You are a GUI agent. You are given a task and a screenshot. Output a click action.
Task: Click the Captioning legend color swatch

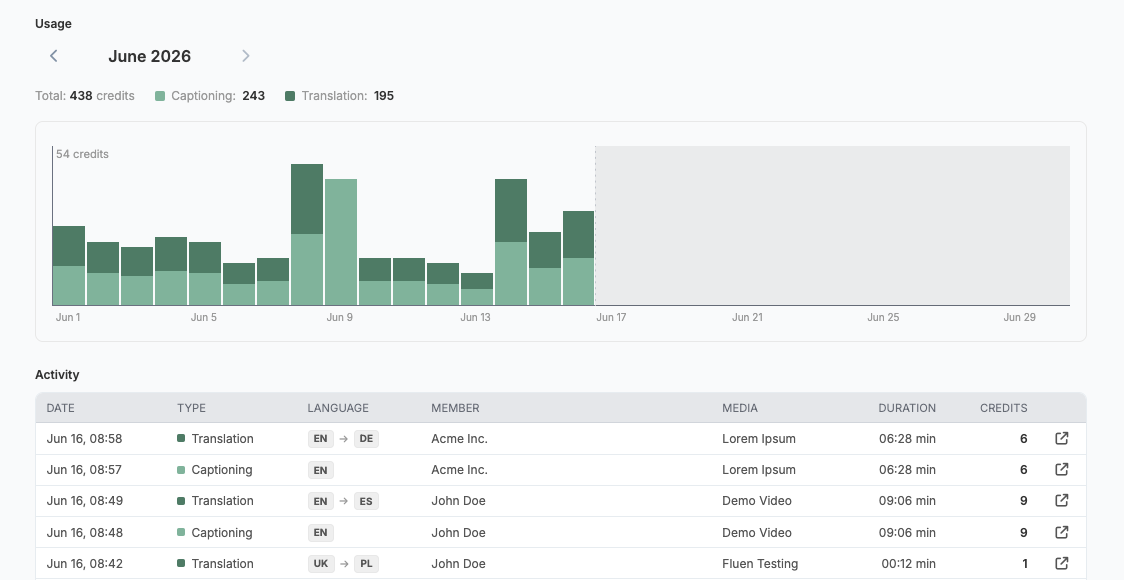160,96
